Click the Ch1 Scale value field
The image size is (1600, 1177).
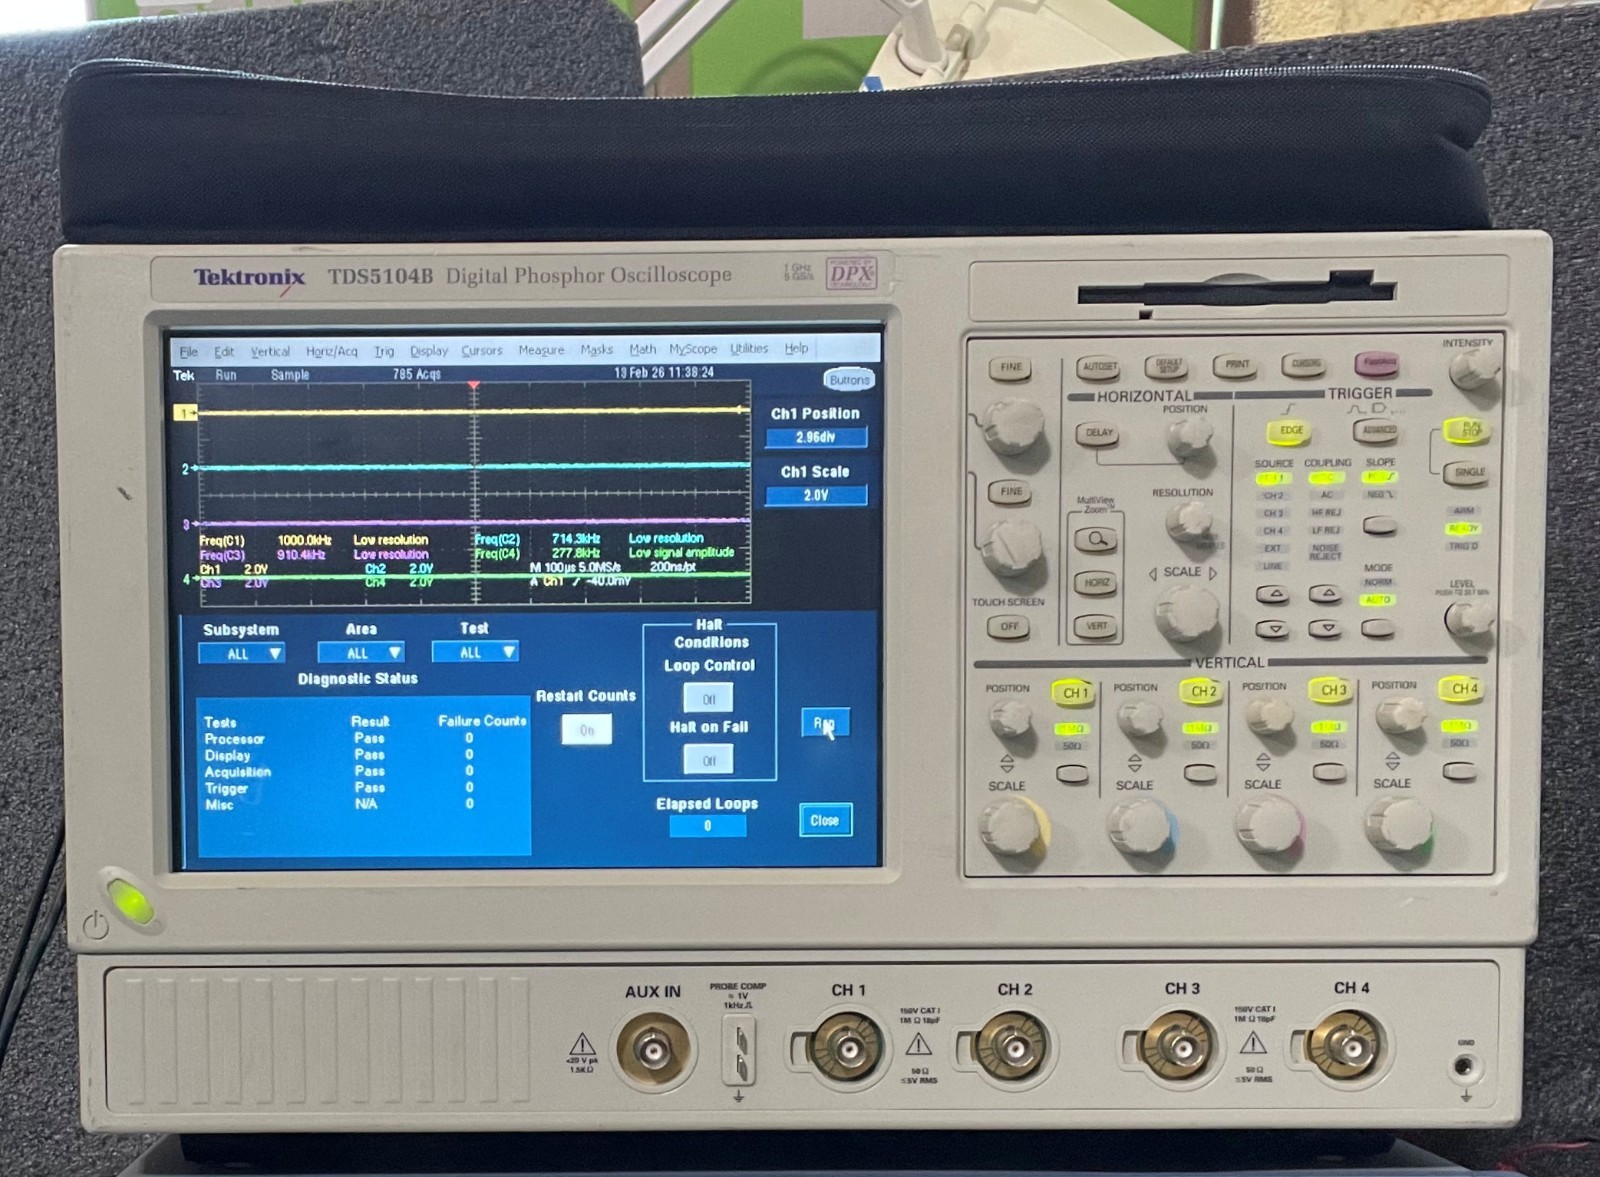click(816, 495)
